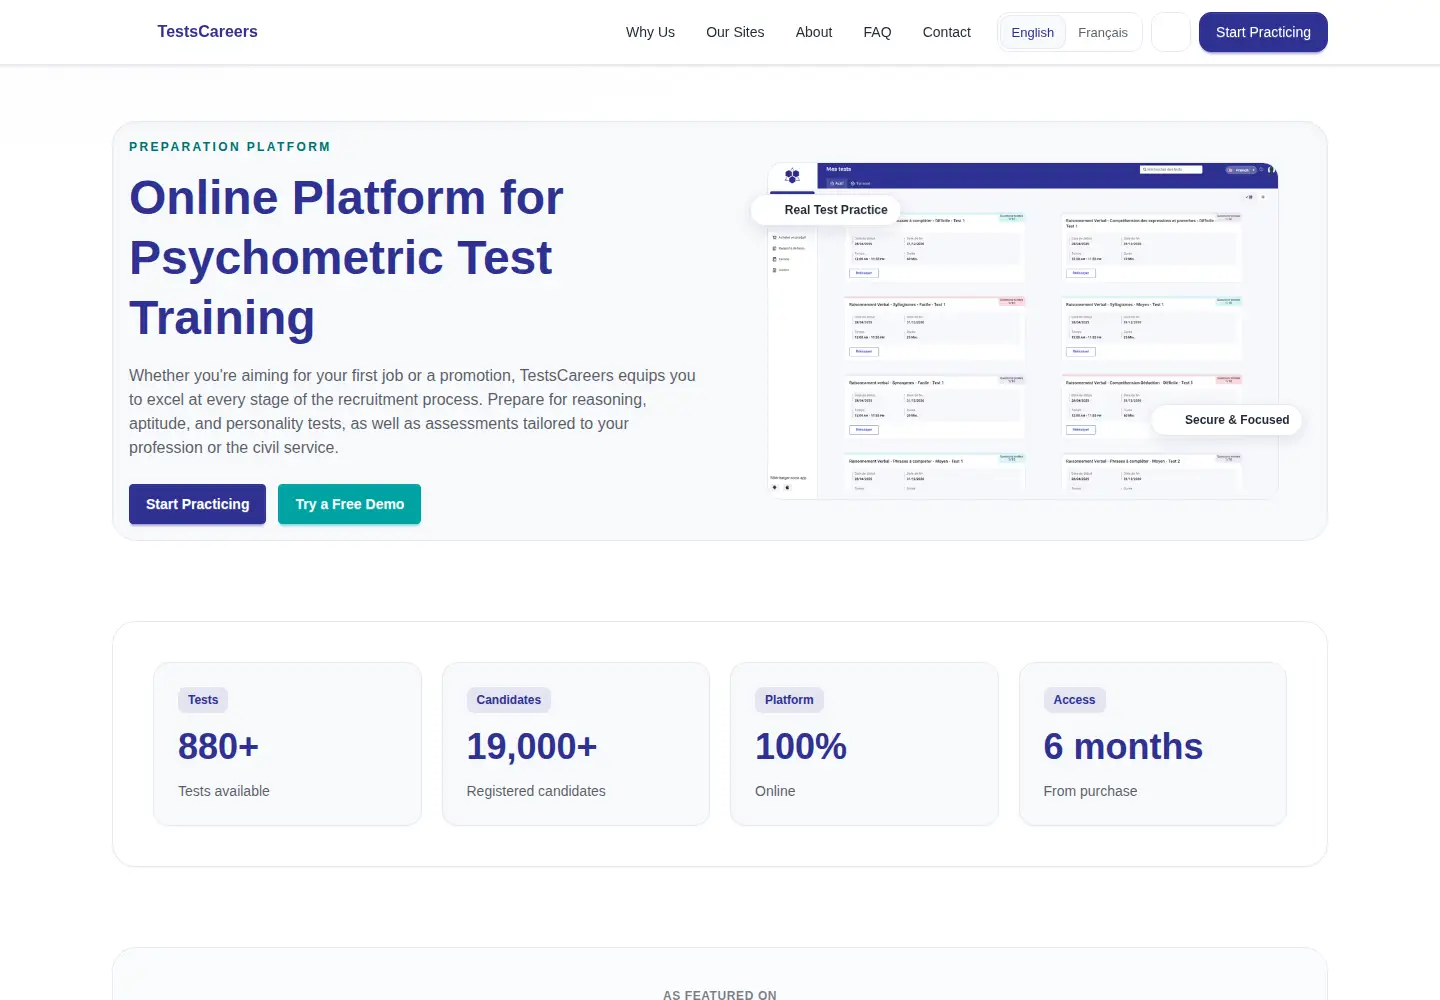Launch the Try a Free Demo button

(350, 504)
